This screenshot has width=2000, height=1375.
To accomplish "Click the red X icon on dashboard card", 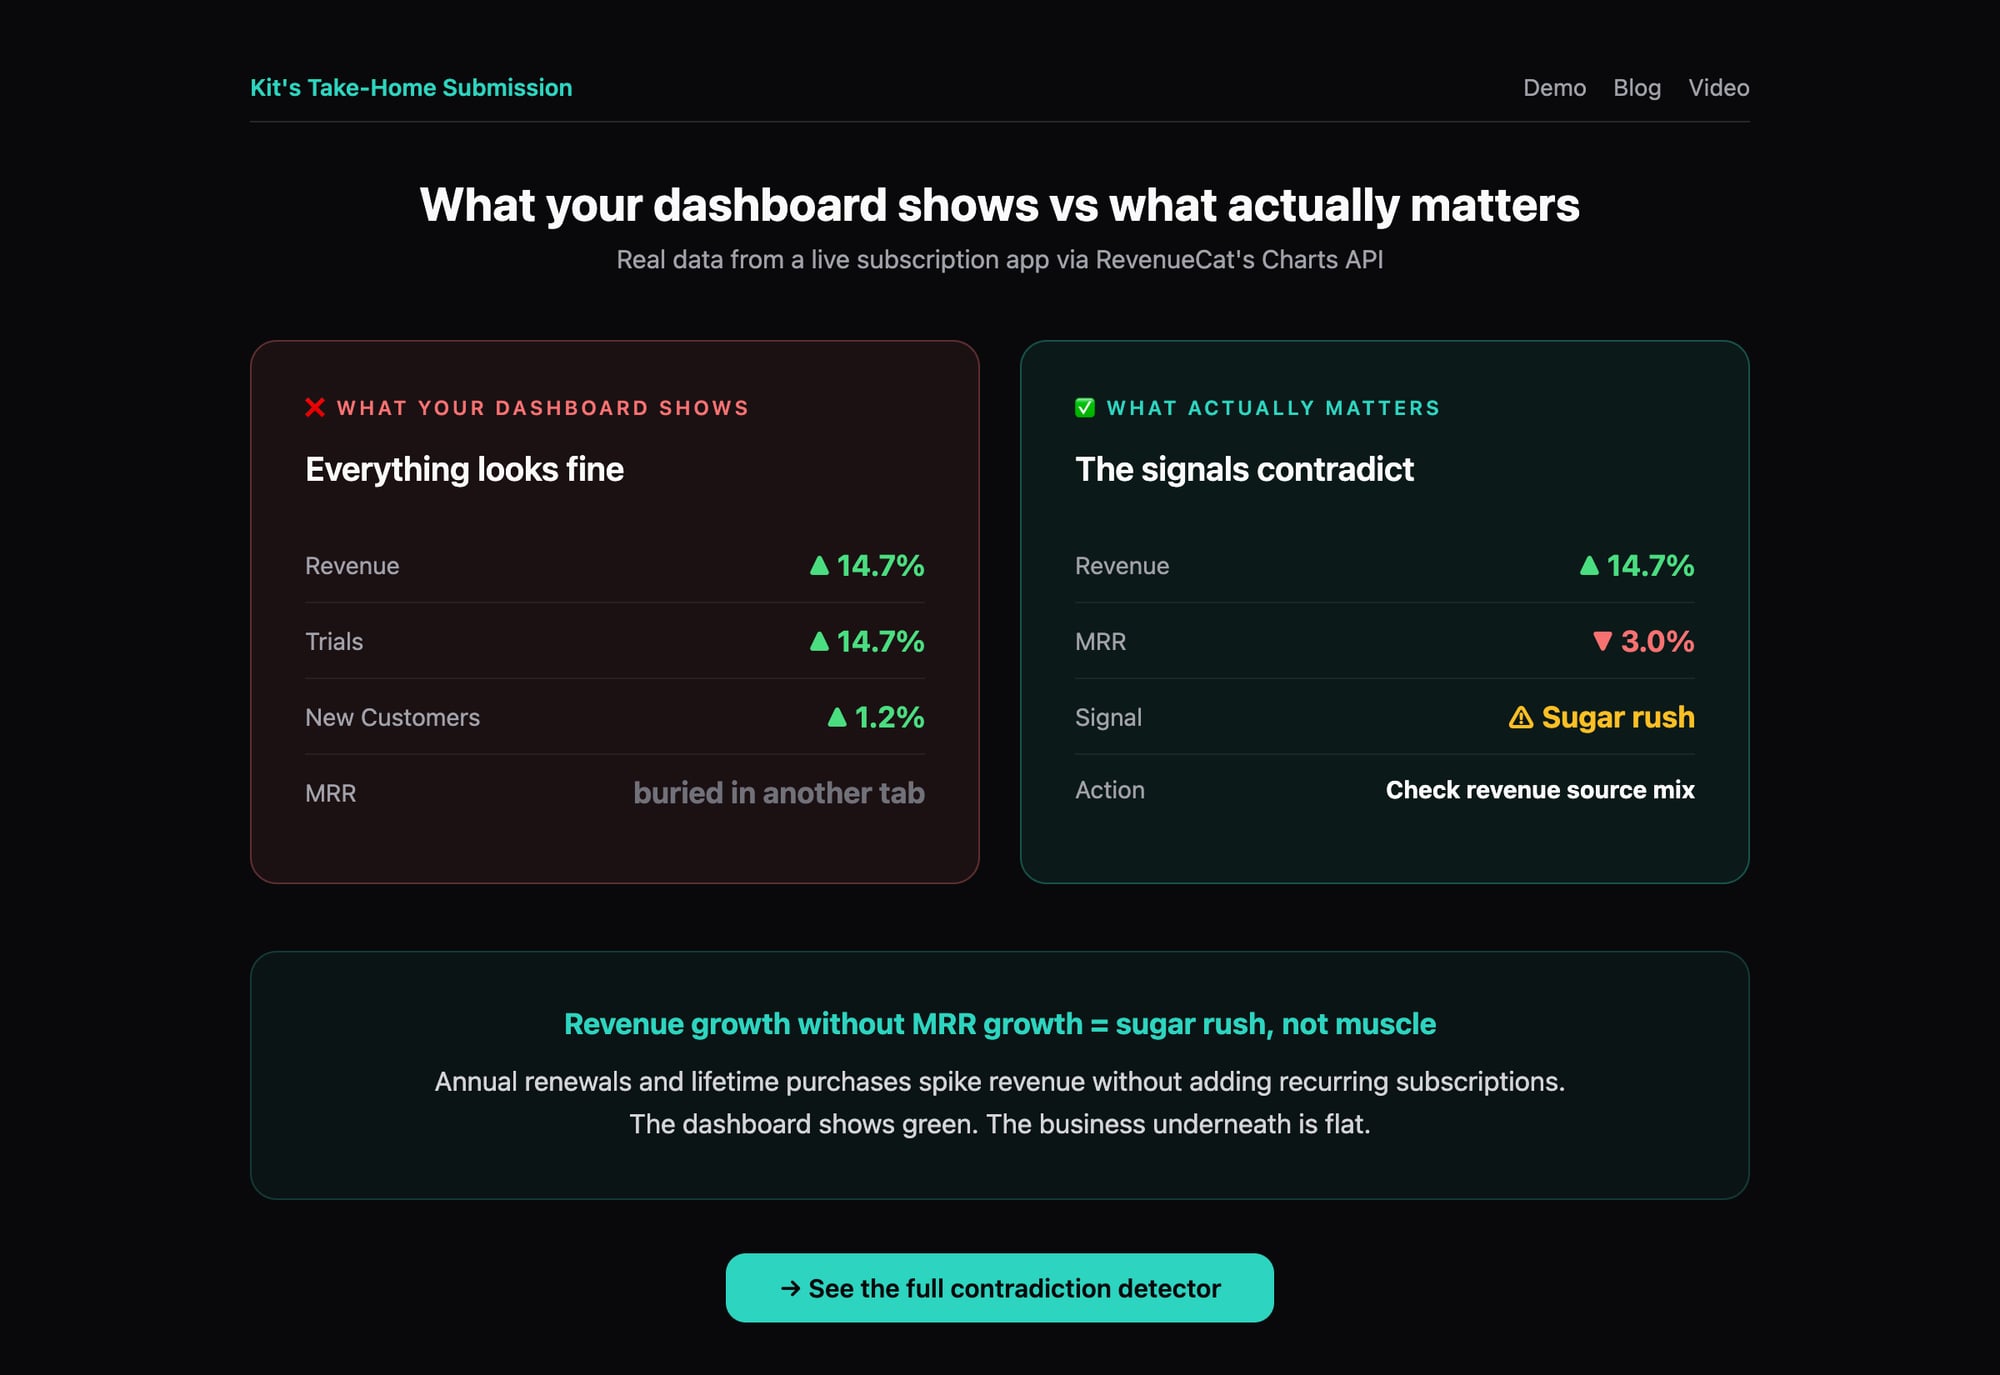I will [x=315, y=407].
